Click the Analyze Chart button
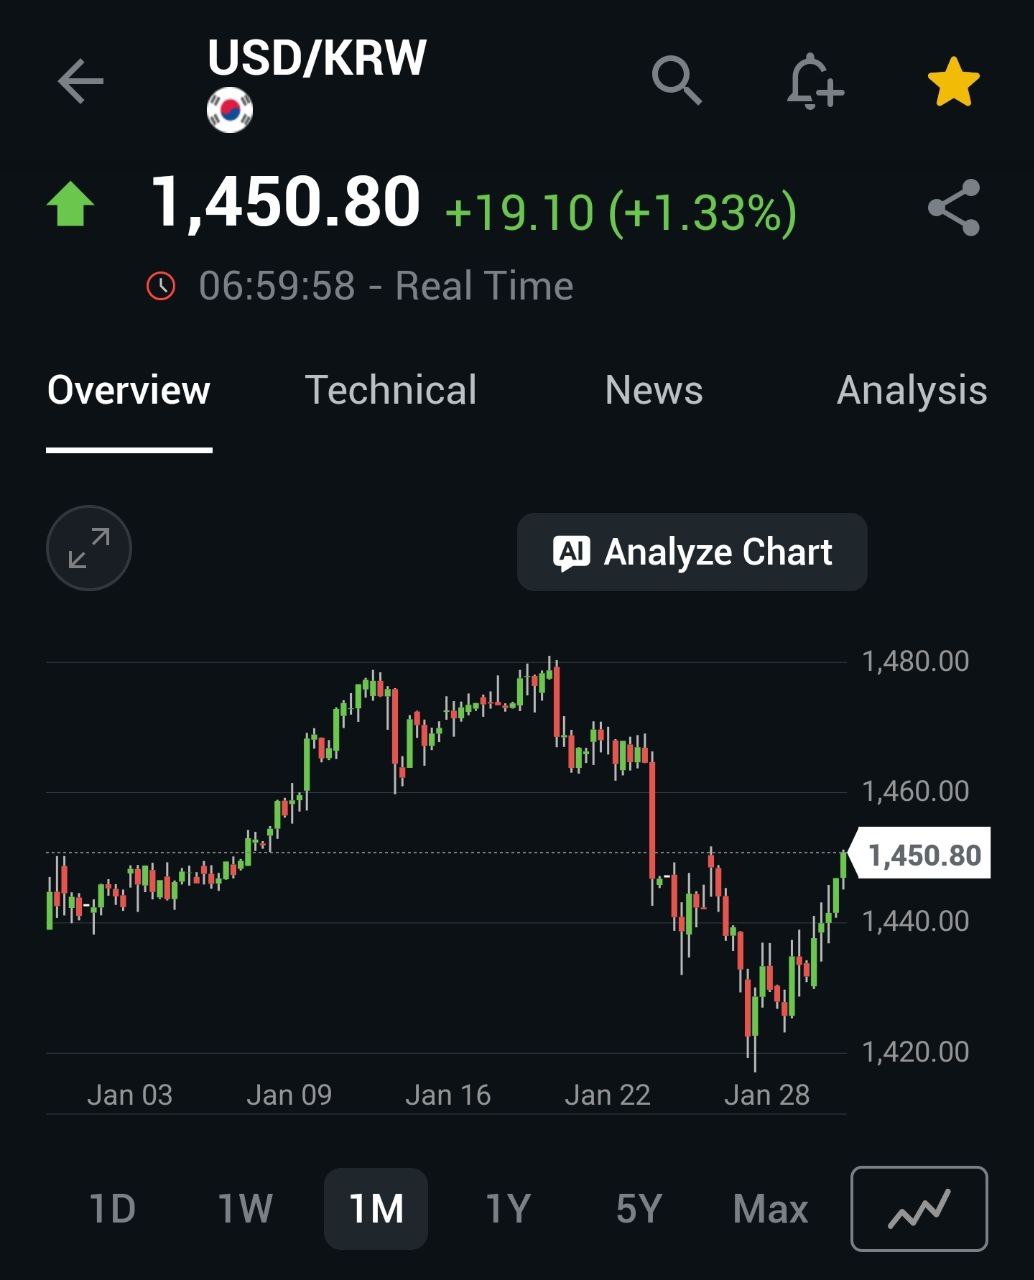Image resolution: width=1034 pixels, height=1280 pixels. [692, 552]
